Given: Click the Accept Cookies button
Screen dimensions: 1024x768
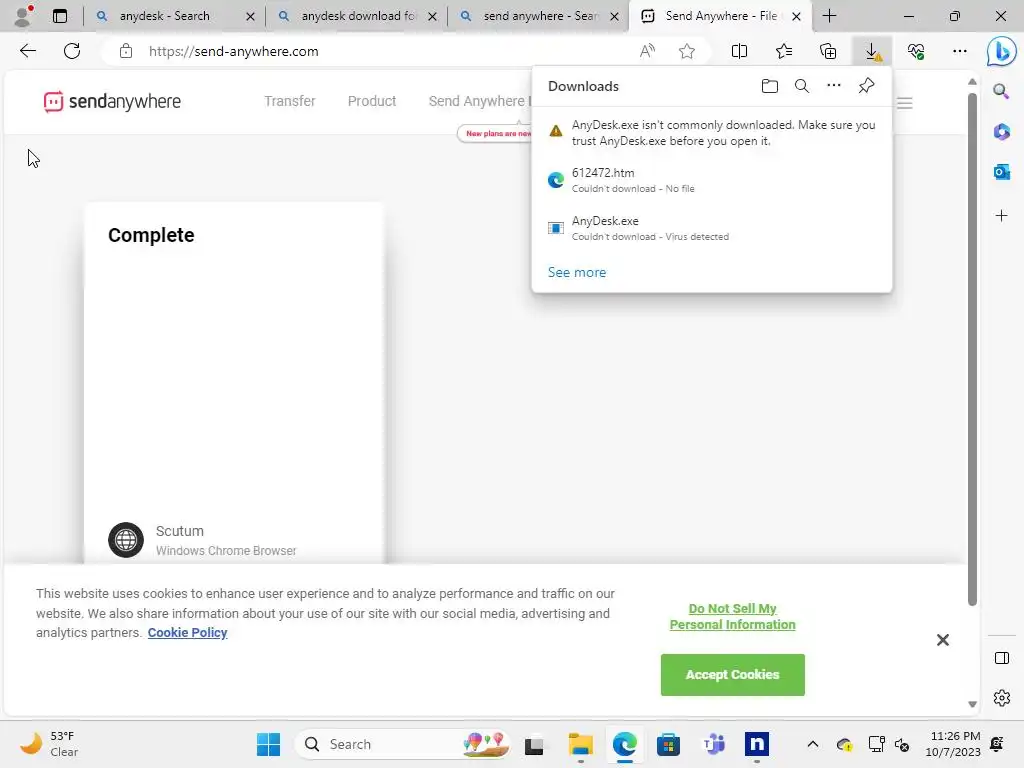Looking at the screenshot, I should pyautogui.click(x=732, y=675).
